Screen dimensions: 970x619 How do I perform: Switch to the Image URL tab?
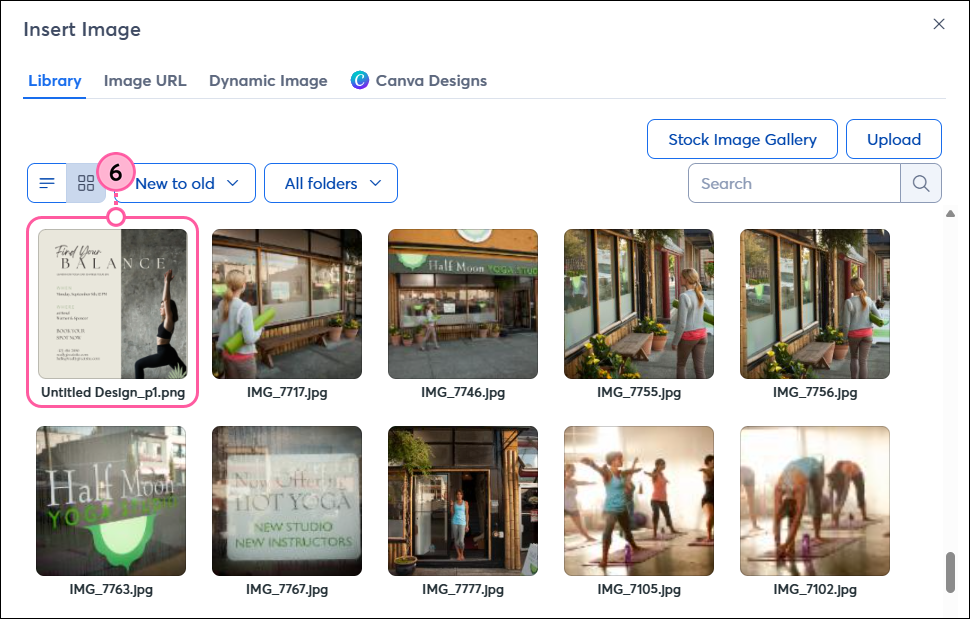pos(144,80)
